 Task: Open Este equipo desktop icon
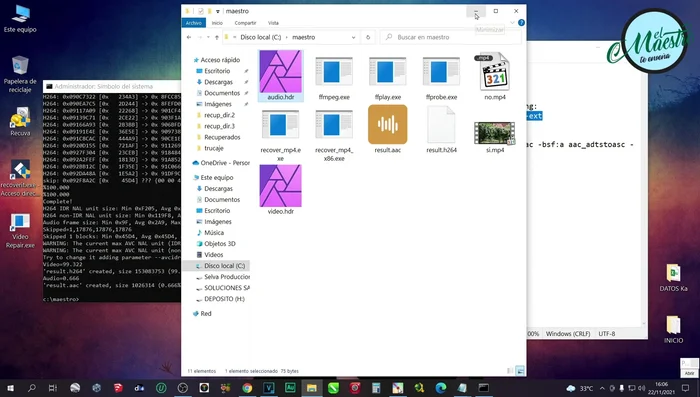[20, 19]
